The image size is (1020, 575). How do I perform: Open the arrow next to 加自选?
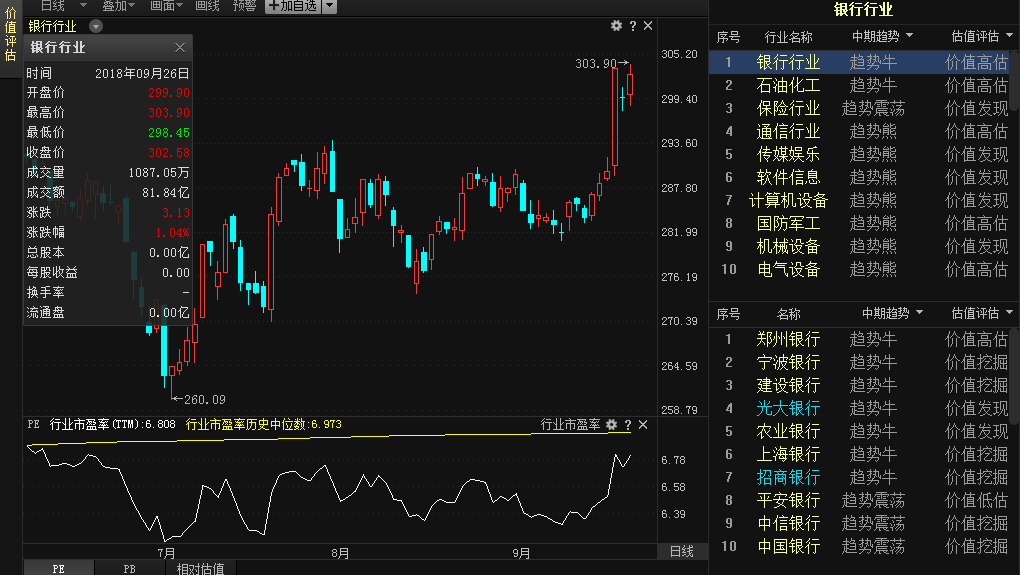pyautogui.click(x=329, y=7)
